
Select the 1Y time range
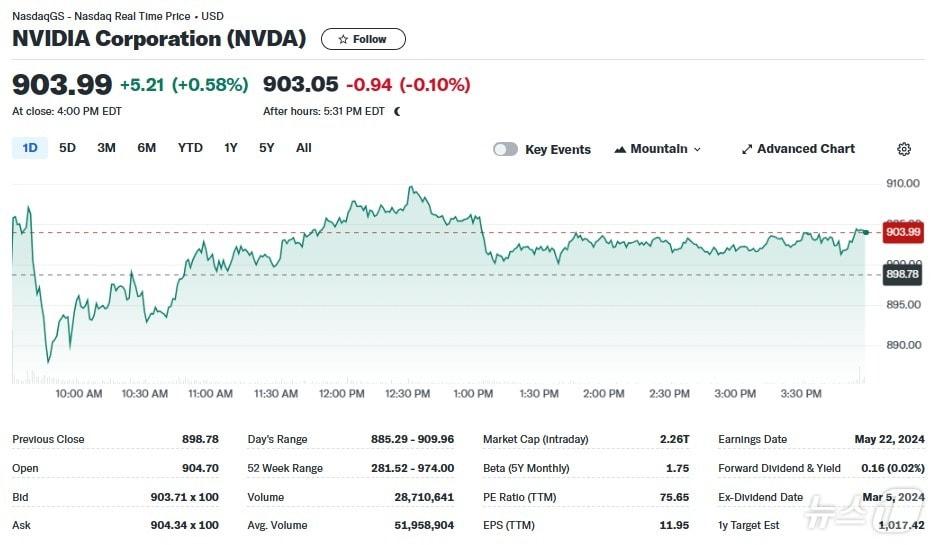[x=231, y=148]
